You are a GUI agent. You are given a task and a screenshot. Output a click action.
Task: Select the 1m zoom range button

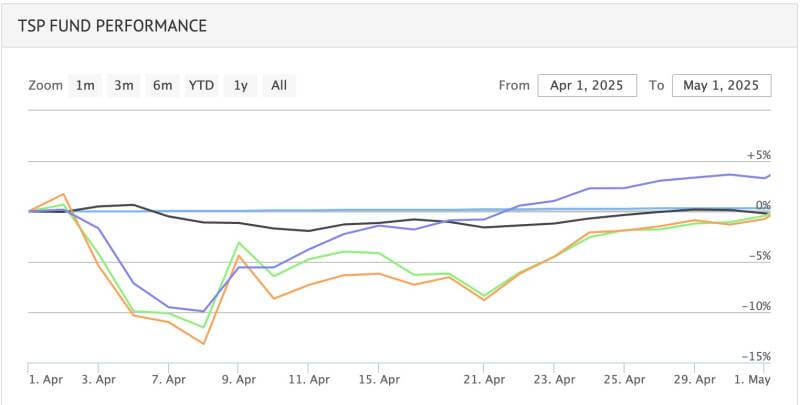[85, 85]
